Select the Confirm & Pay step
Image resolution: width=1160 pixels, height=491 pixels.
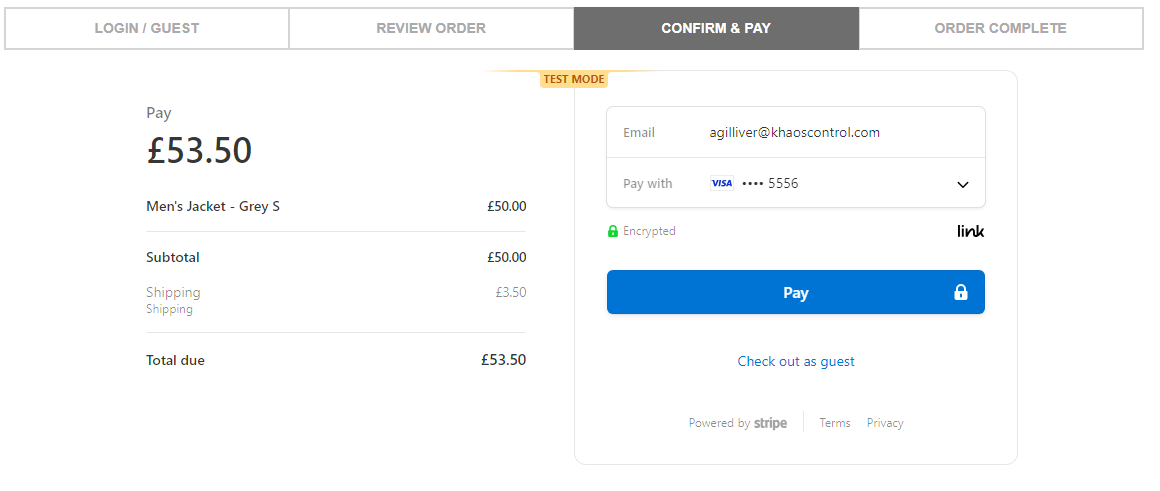(716, 29)
